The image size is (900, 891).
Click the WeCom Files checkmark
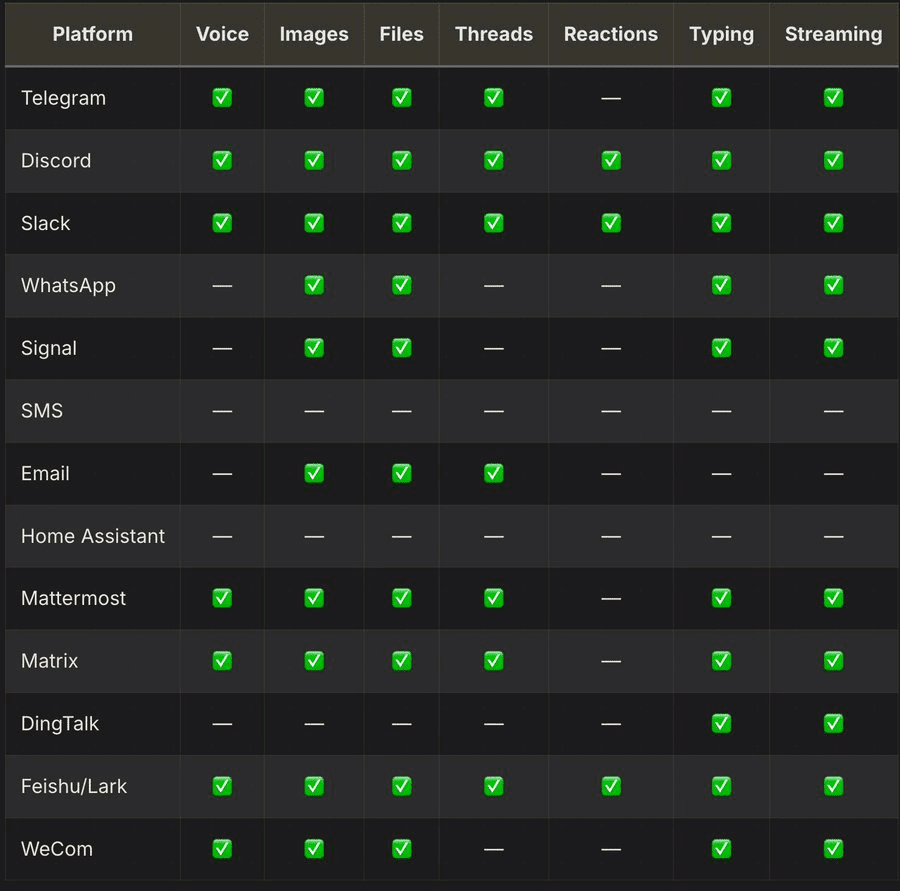click(401, 848)
